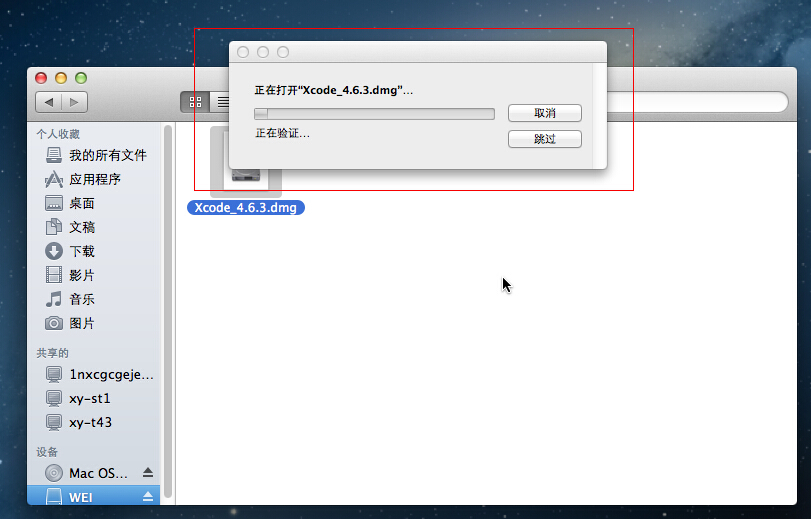Viewport: 811px width, 519px height.
Task: Click the 个人收藏 section header
Action: coord(58,134)
